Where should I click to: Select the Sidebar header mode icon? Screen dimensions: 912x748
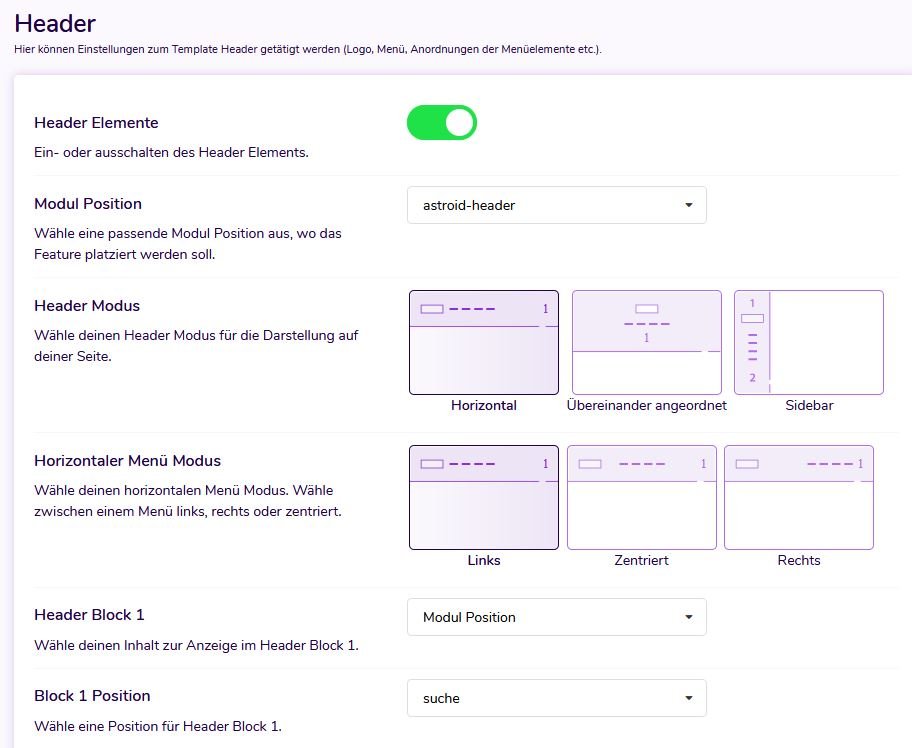pos(808,342)
